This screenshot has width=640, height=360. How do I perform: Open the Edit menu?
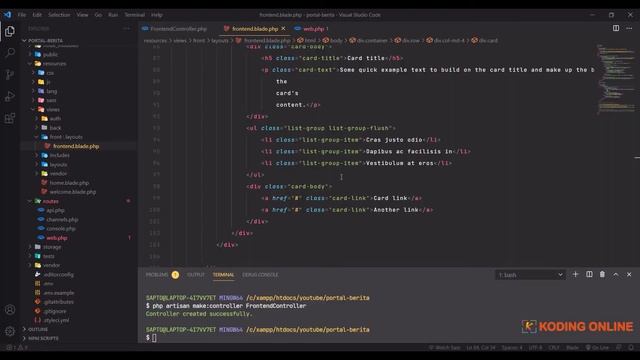point(37,15)
